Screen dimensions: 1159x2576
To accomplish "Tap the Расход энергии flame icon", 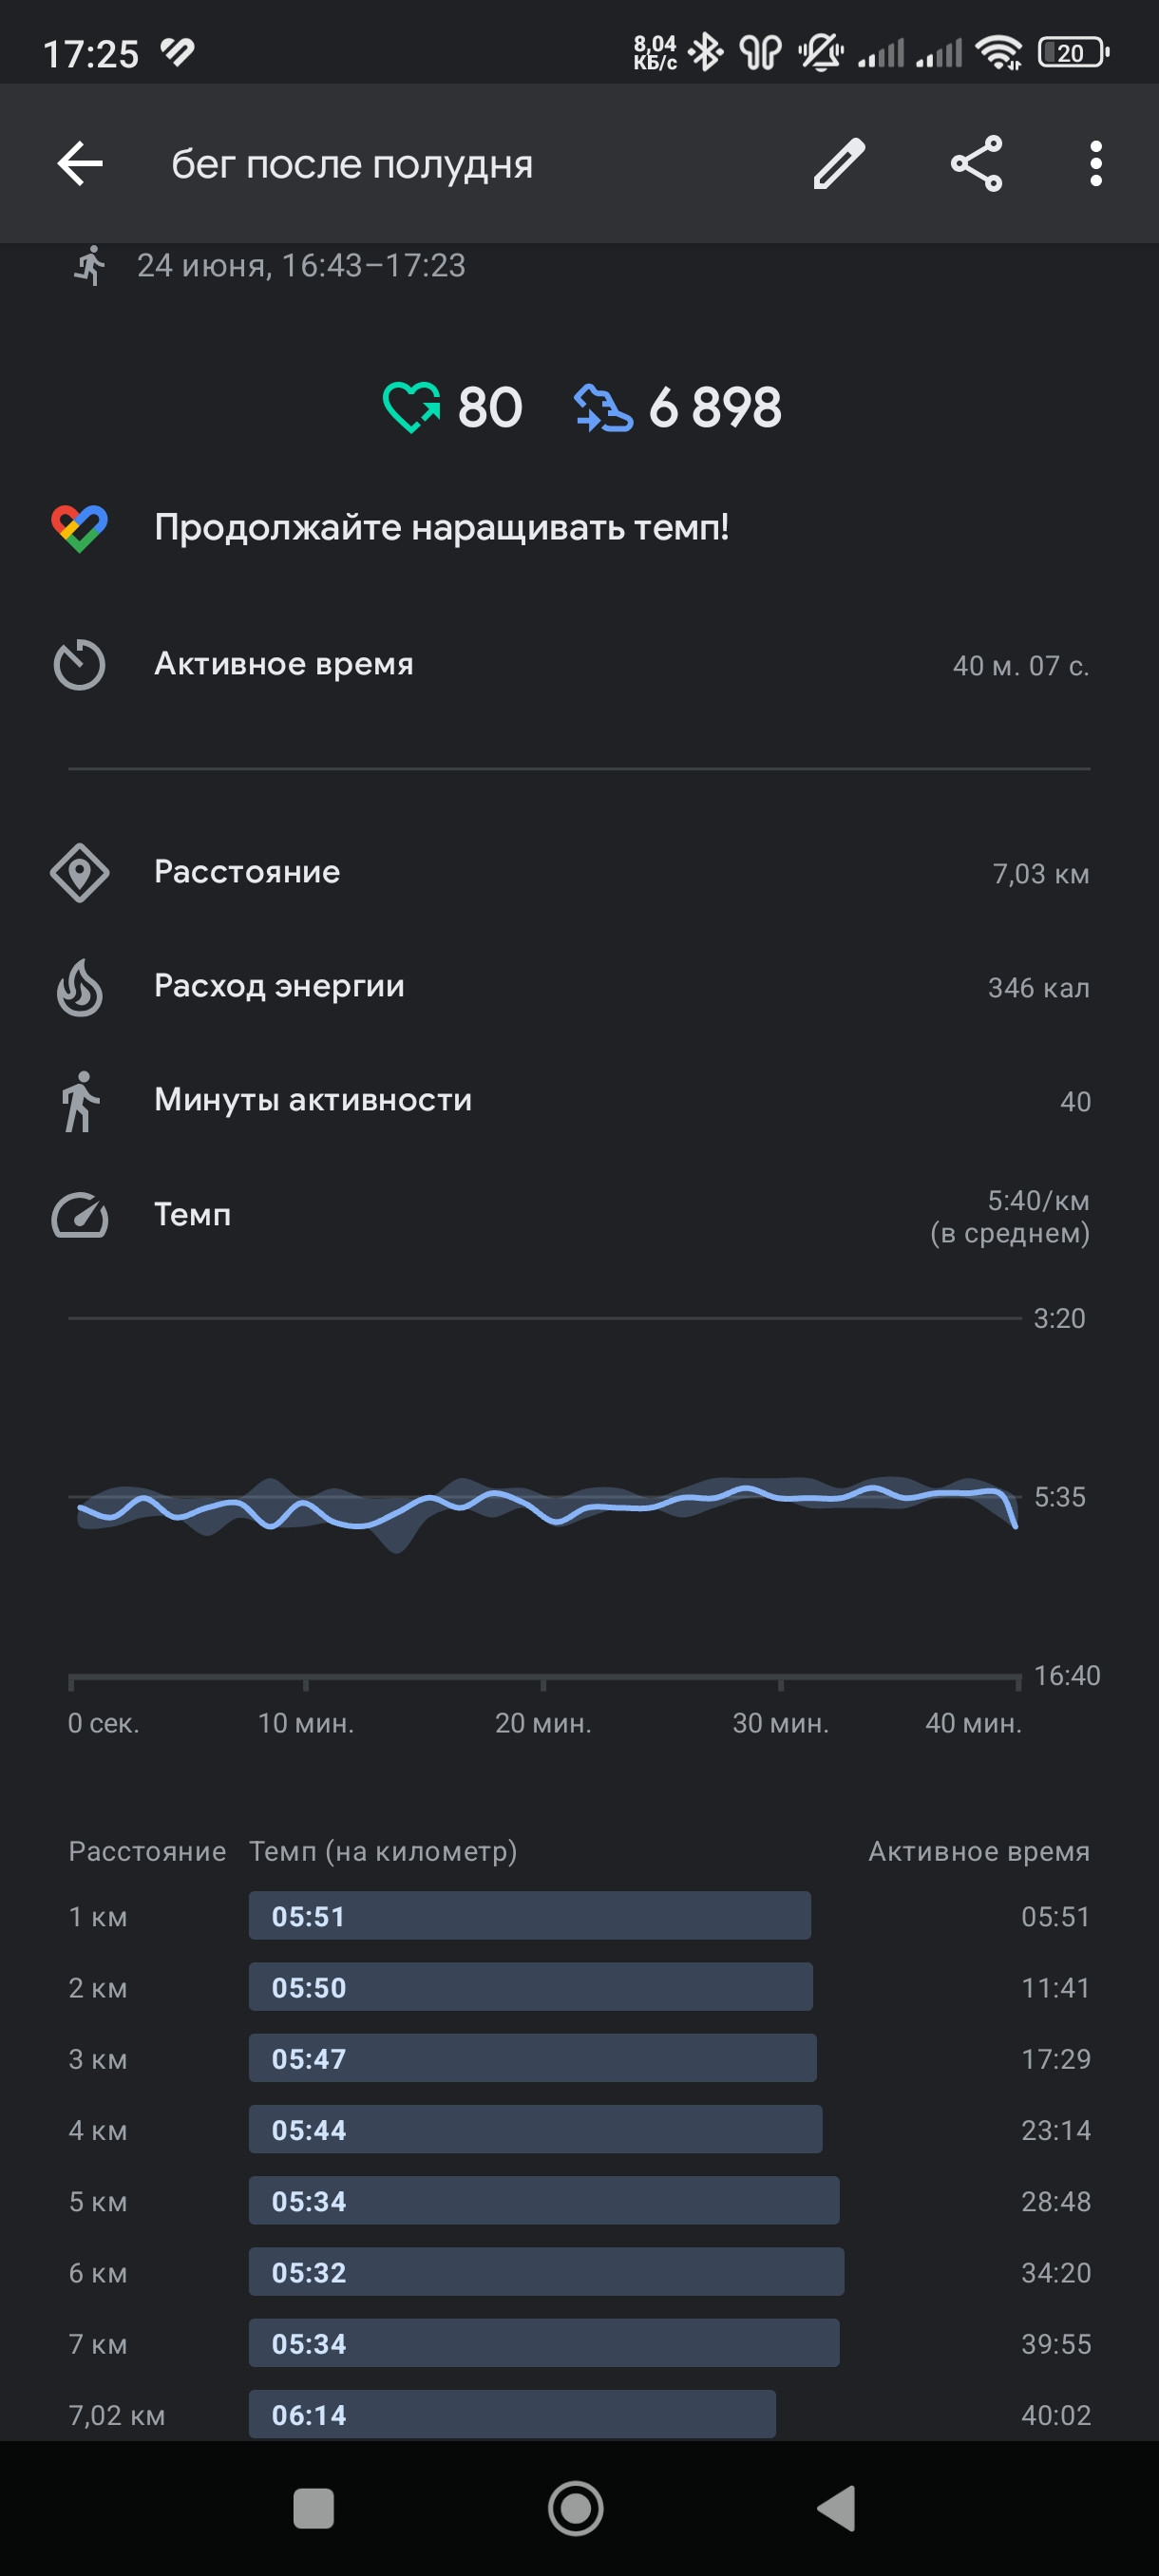I will click(80, 988).
